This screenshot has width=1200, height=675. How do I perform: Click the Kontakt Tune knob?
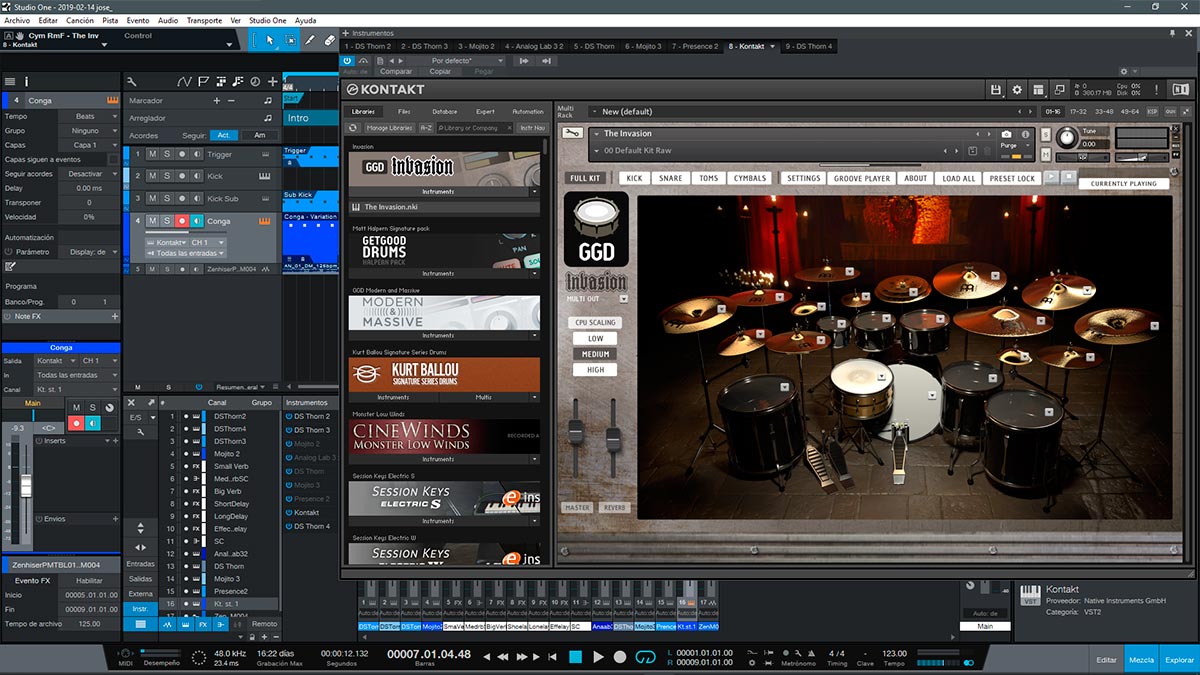pyautogui.click(x=1066, y=137)
